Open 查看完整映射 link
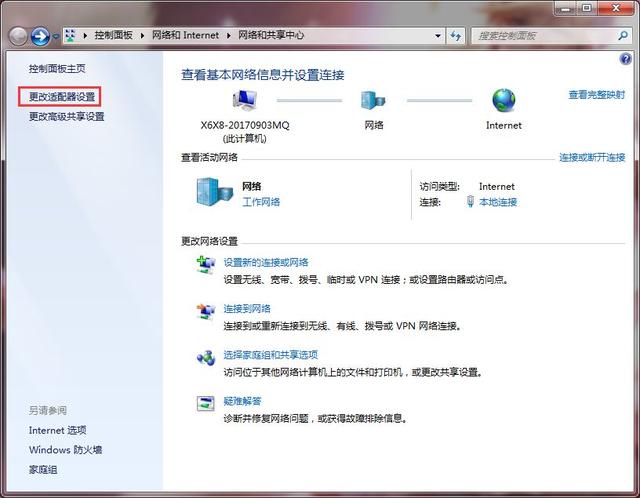640x498 pixels. (x=597, y=95)
